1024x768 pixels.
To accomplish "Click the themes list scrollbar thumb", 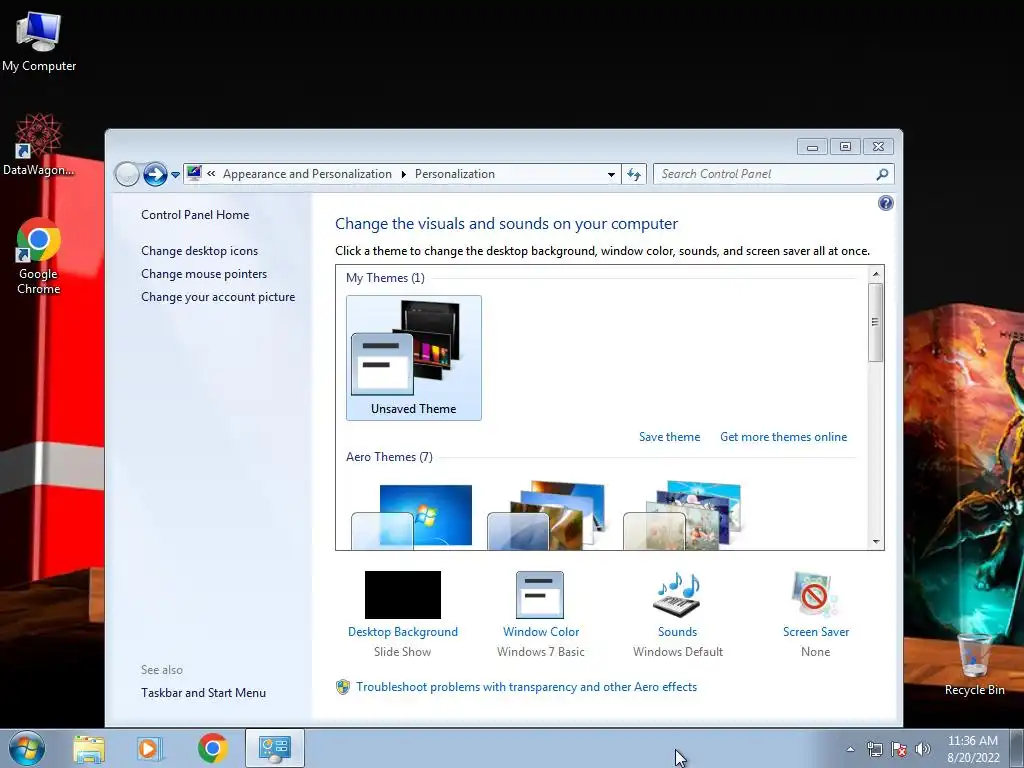I will coord(876,322).
